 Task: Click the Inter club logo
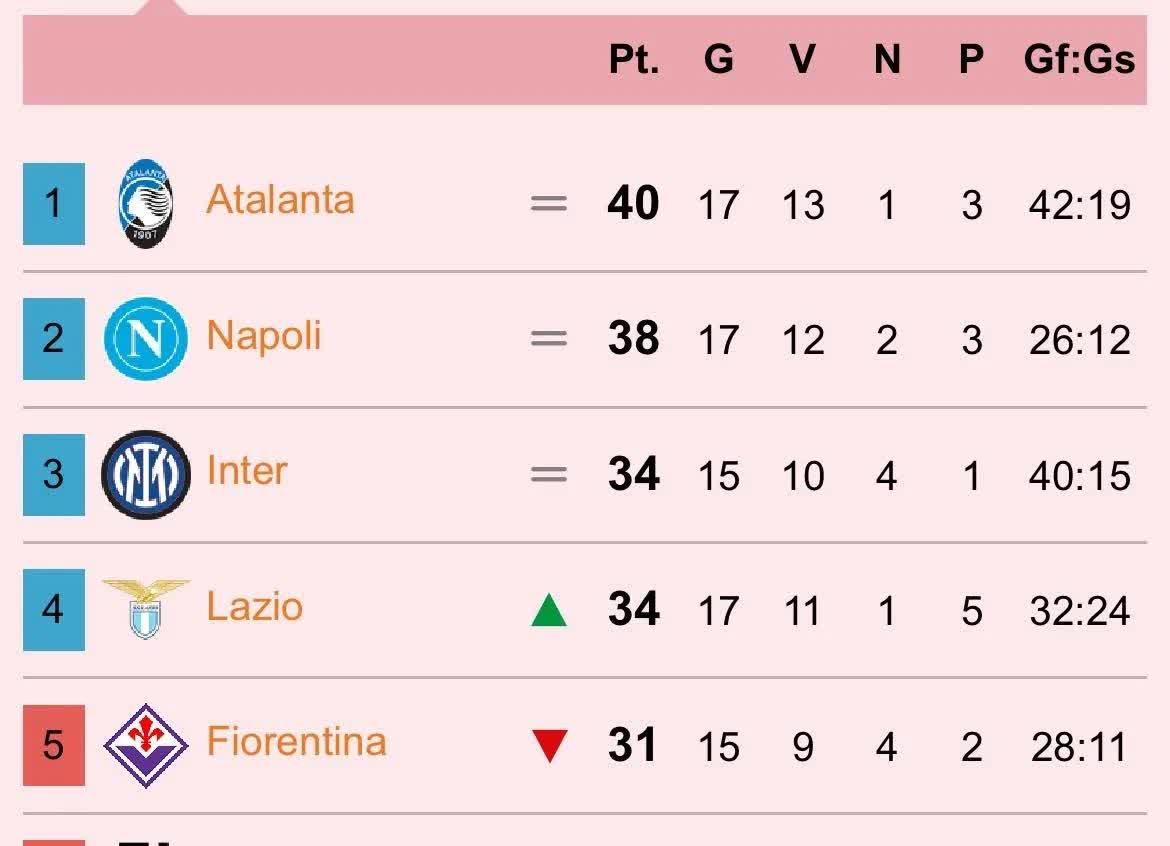click(x=146, y=474)
